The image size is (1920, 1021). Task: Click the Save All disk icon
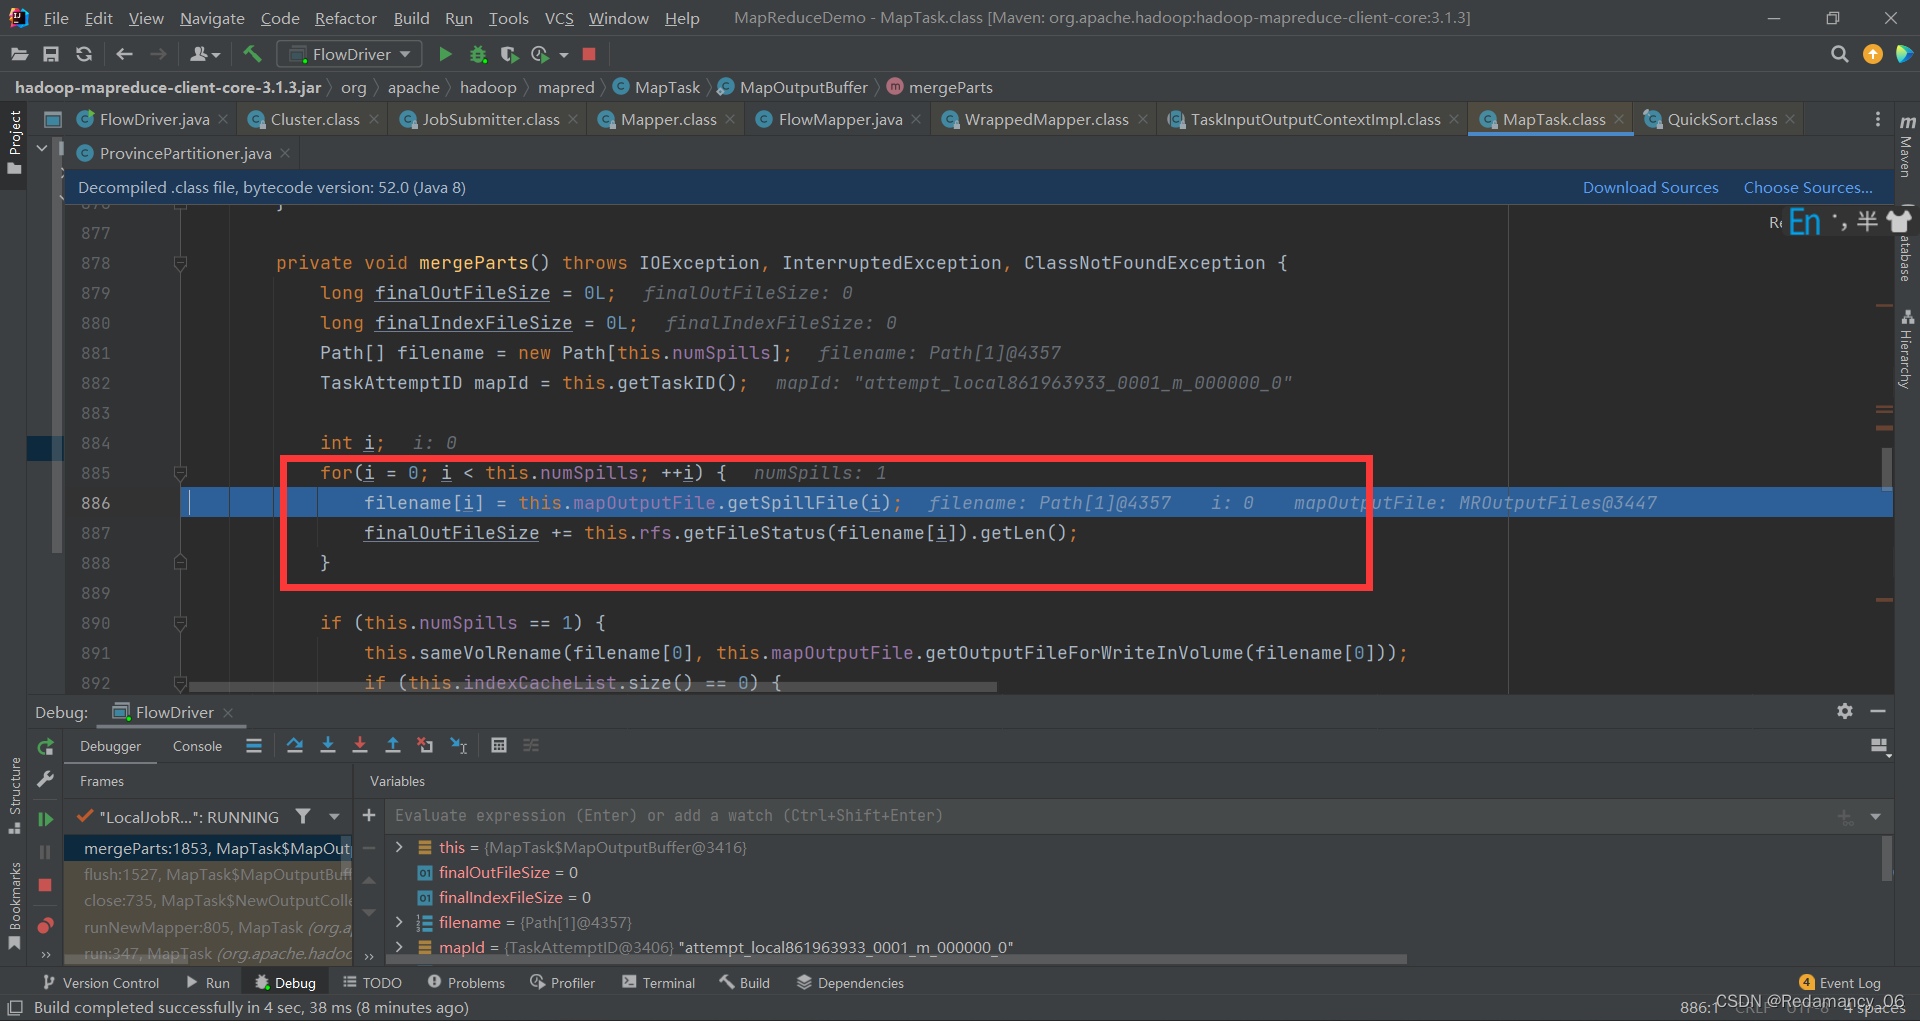[51, 54]
